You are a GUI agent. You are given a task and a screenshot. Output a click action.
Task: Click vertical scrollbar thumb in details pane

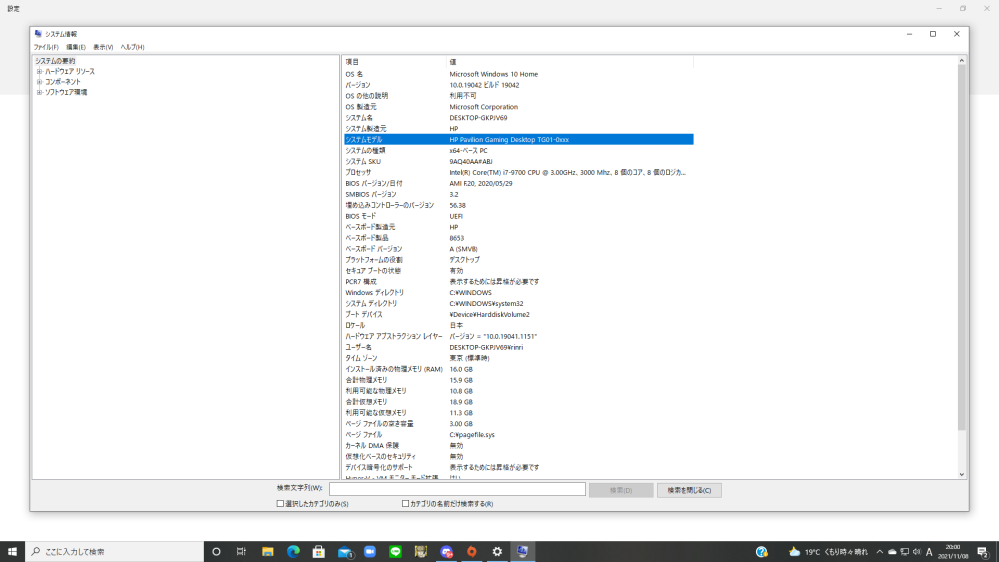point(961,247)
